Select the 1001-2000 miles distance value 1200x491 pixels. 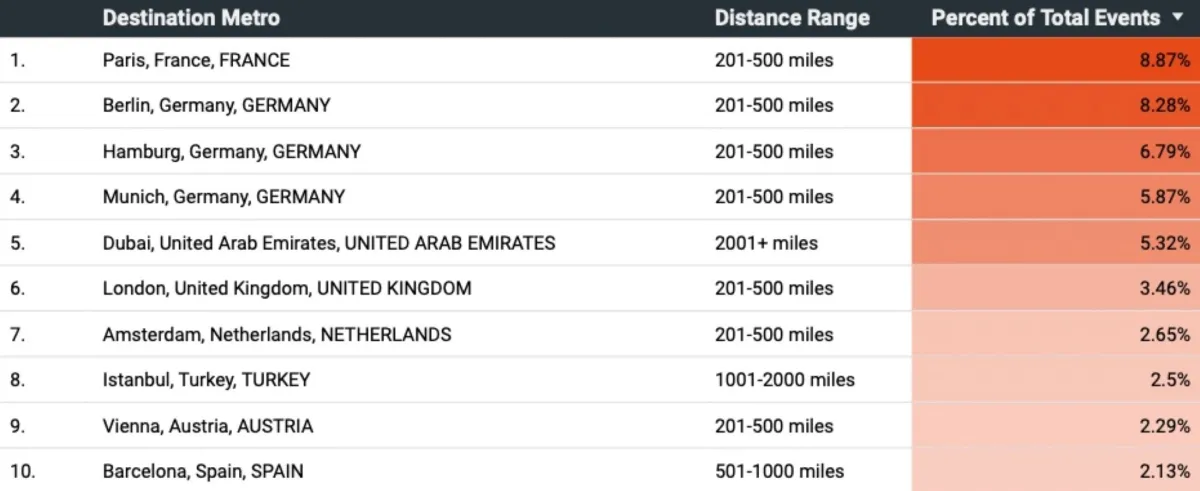(784, 380)
